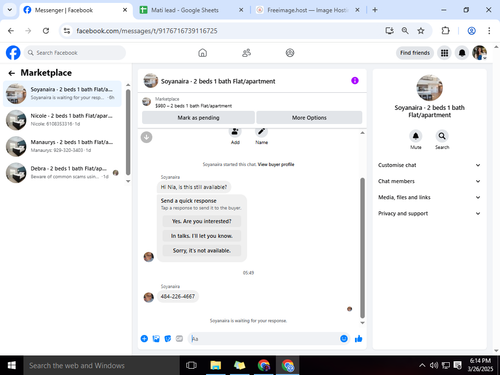Attach a photo file icon
The image size is (500, 375).
[x=156, y=339]
